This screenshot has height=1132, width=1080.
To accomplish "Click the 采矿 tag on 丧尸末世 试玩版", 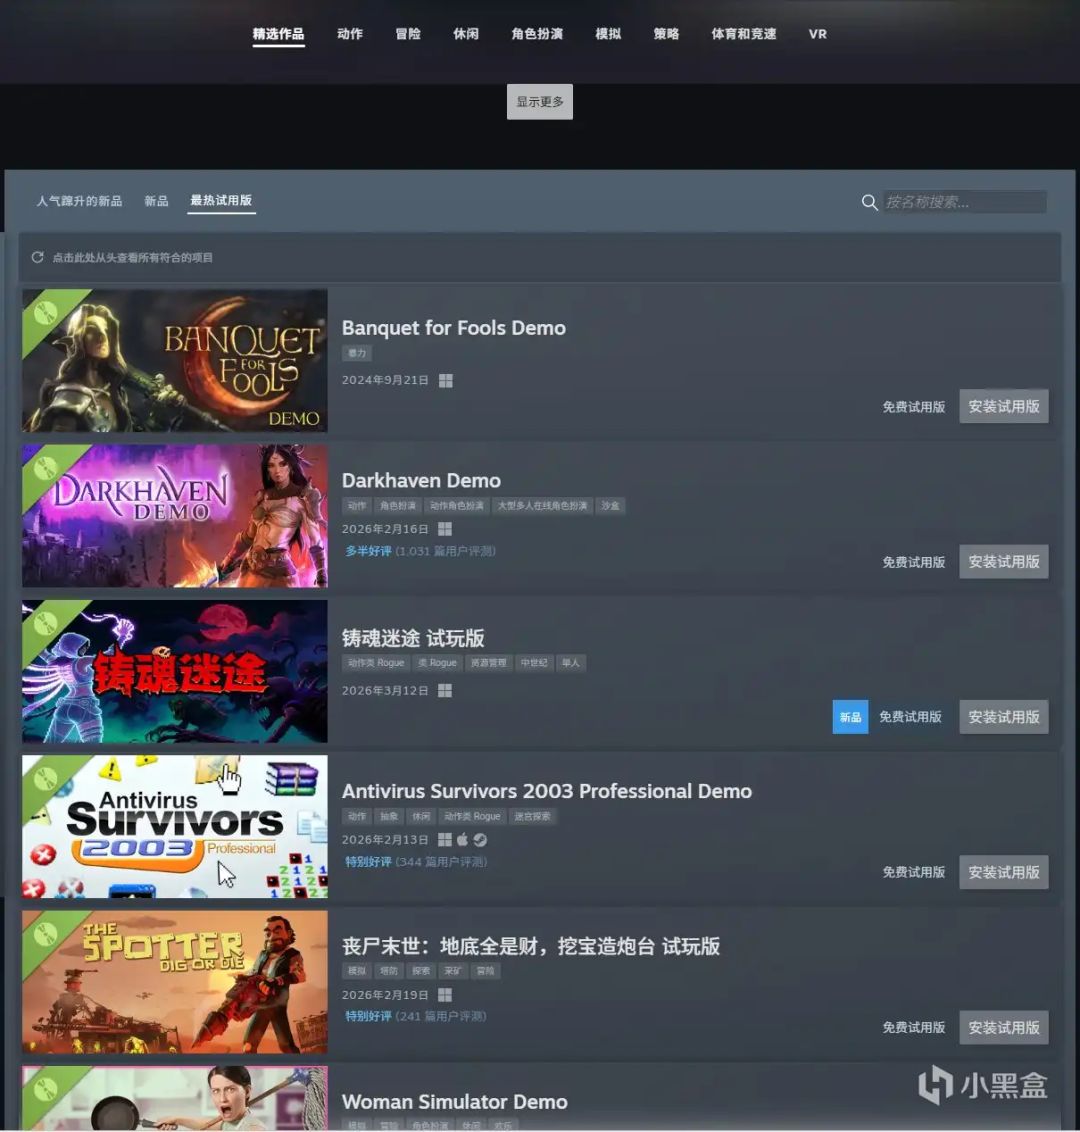I will 453,971.
